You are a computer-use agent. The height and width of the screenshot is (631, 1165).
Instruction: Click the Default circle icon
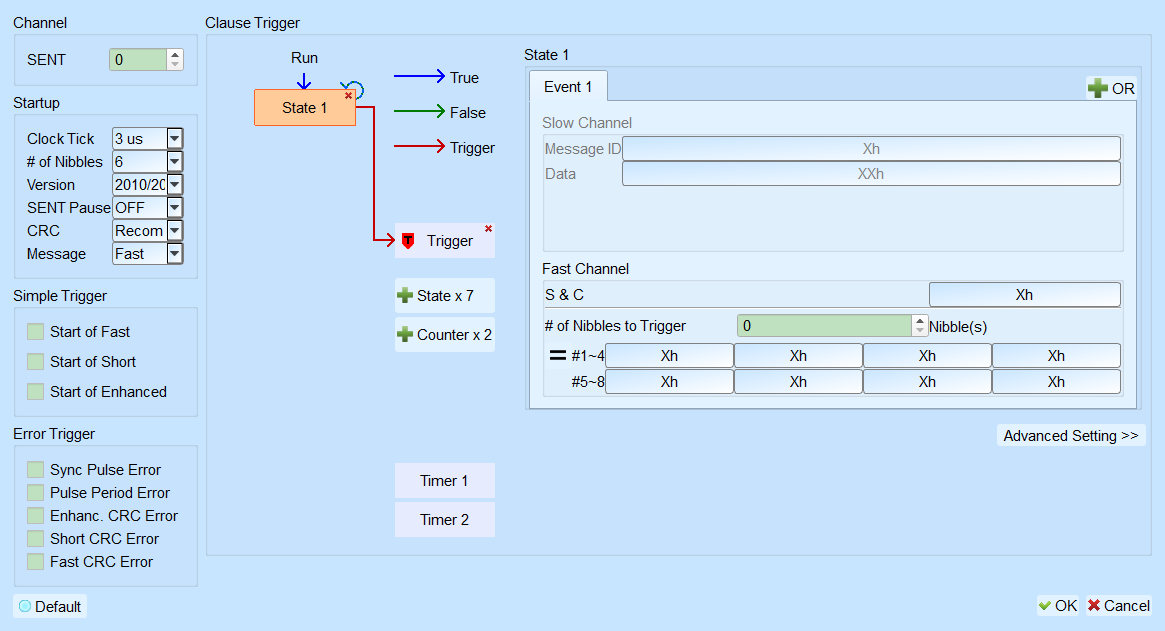click(x=25, y=606)
